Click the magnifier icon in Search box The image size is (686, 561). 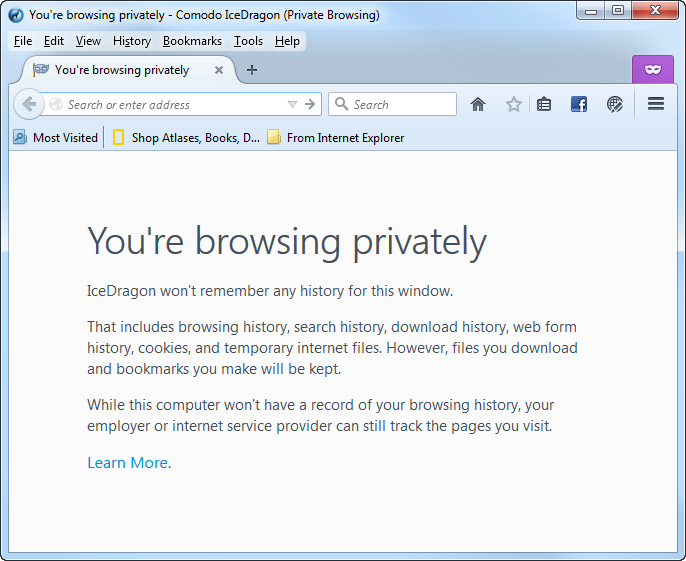341,104
